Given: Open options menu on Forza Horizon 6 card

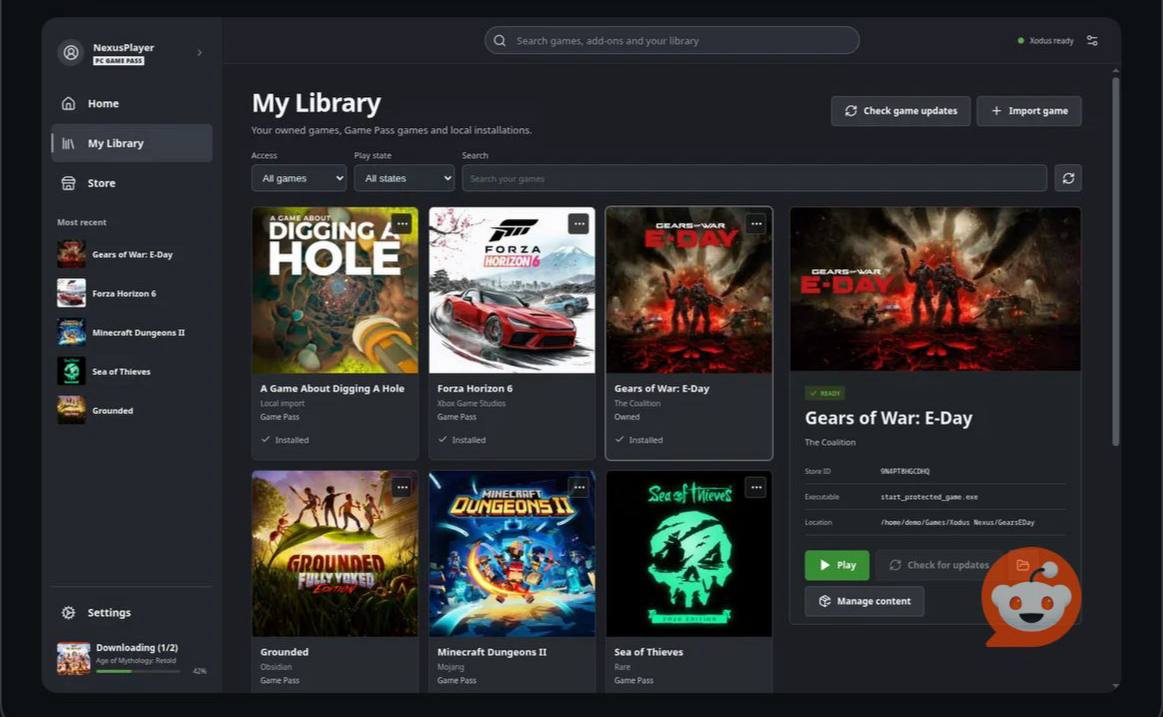Looking at the screenshot, I should (579, 223).
